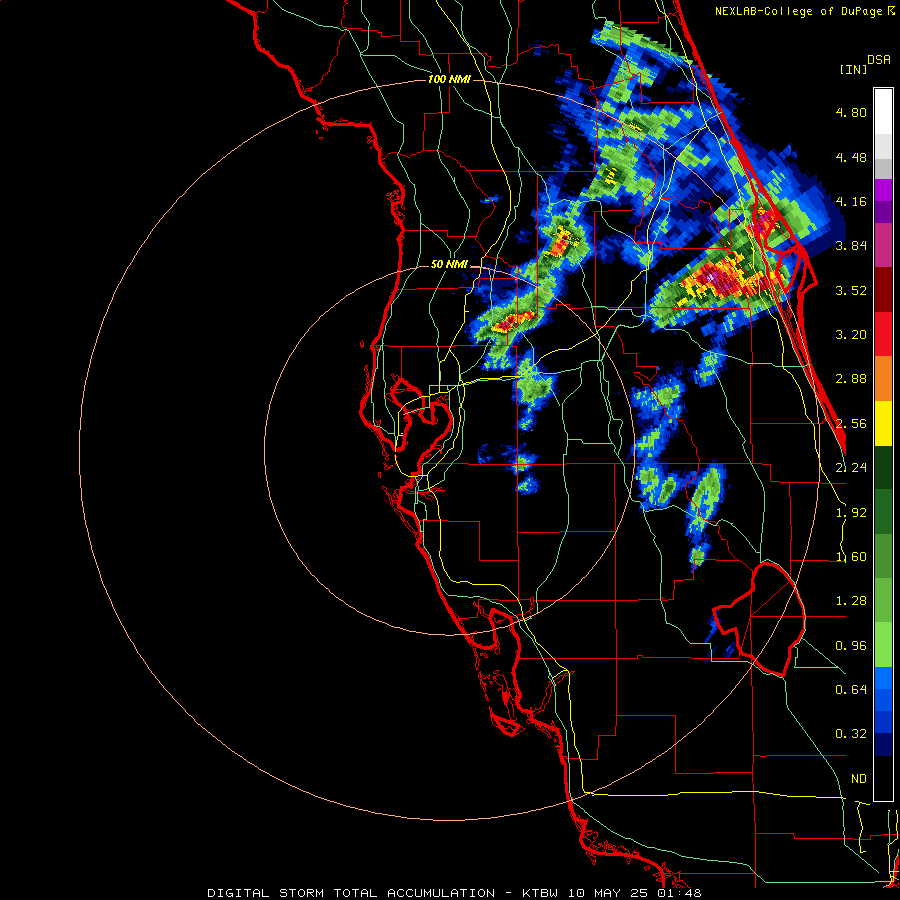Select the 0.32 legend value

(851, 734)
